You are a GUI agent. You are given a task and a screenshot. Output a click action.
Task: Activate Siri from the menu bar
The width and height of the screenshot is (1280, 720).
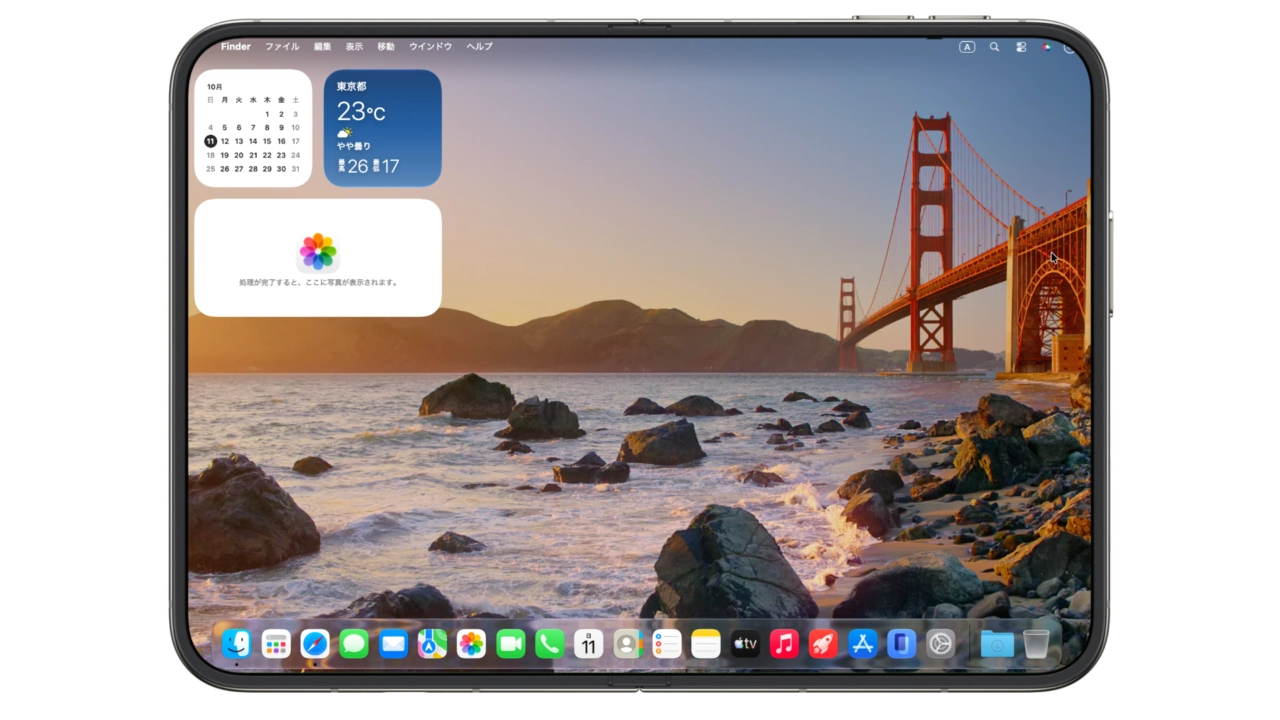click(x=1046, y=47)
